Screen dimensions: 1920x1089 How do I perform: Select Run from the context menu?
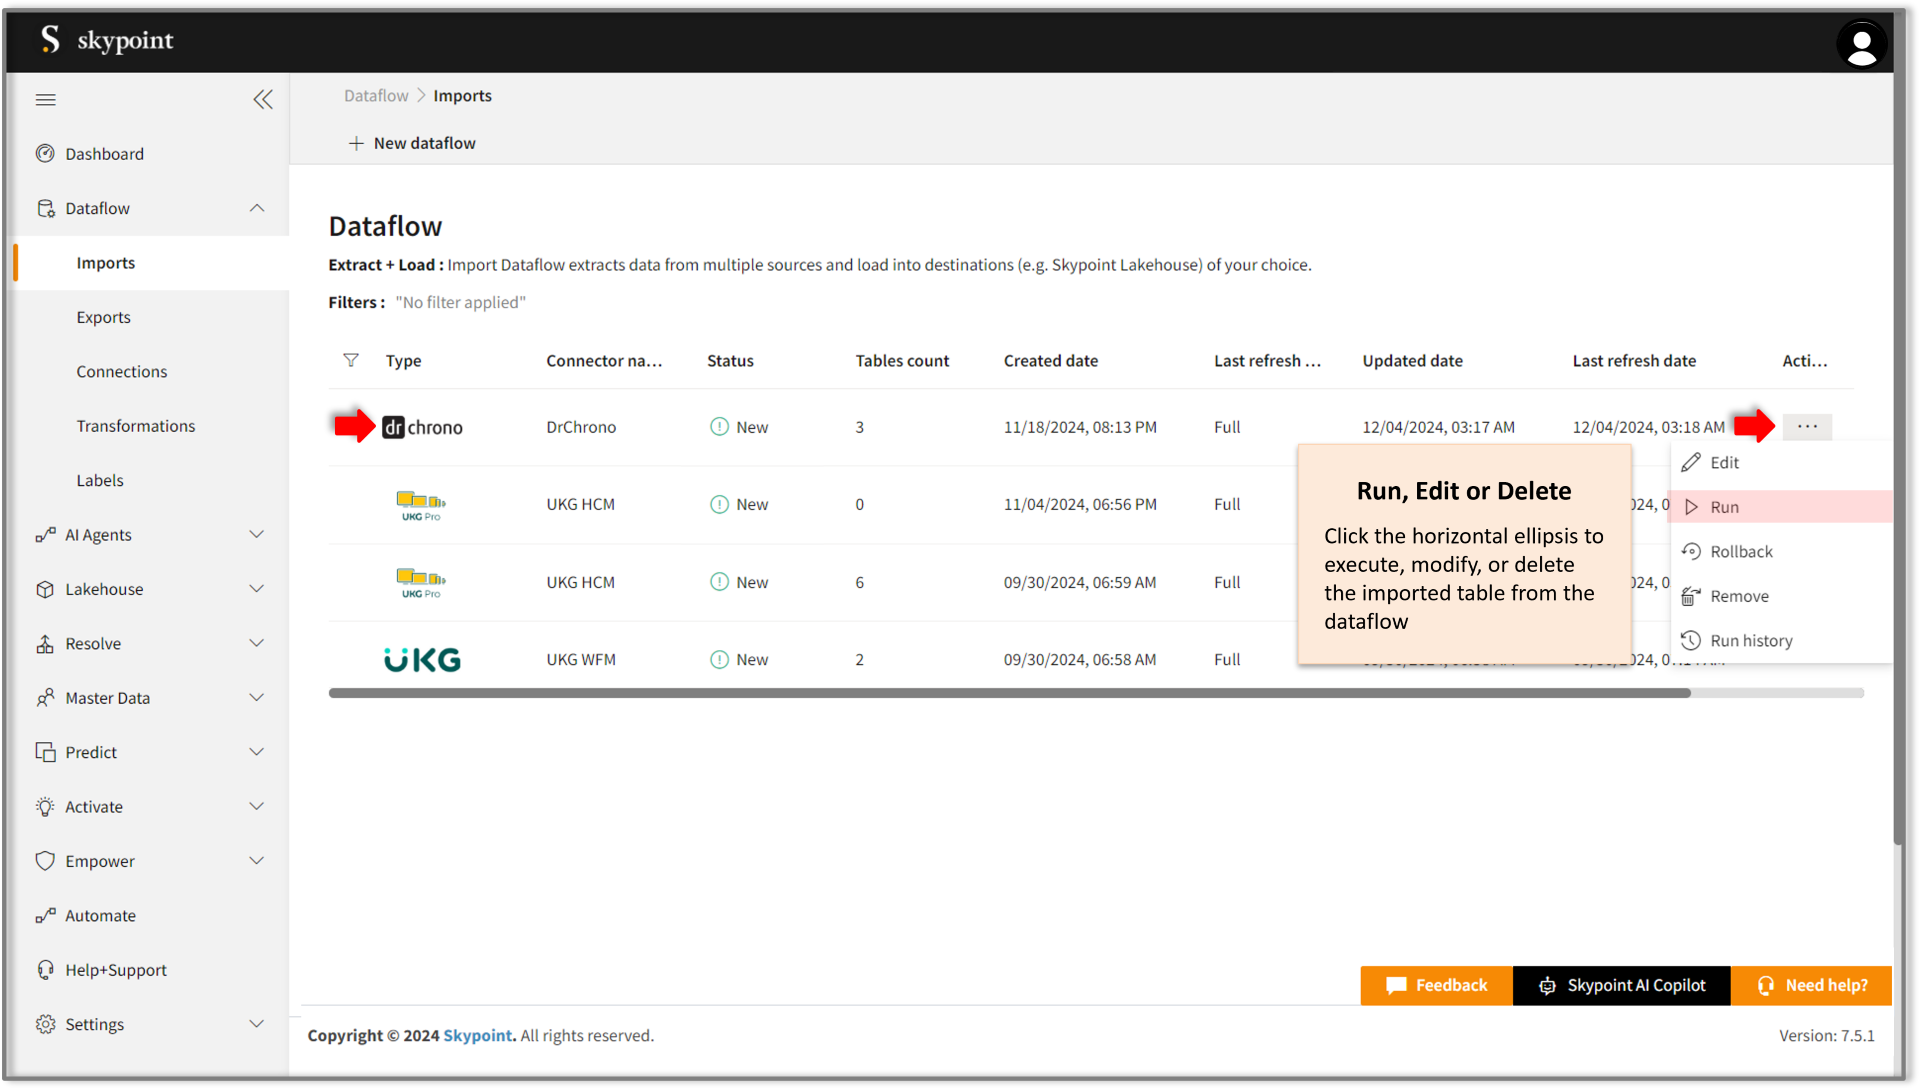click(x=1724, y=507)
